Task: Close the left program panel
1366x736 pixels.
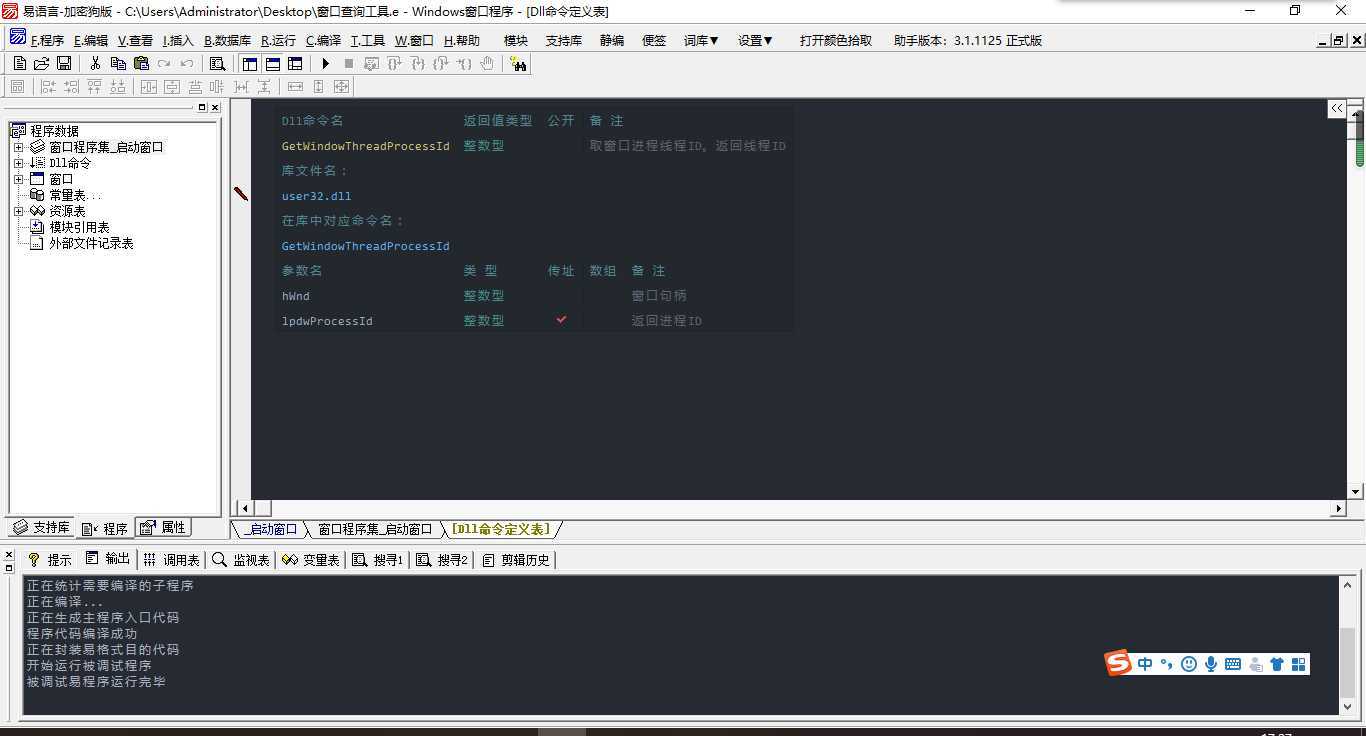Action: [215, 107]
